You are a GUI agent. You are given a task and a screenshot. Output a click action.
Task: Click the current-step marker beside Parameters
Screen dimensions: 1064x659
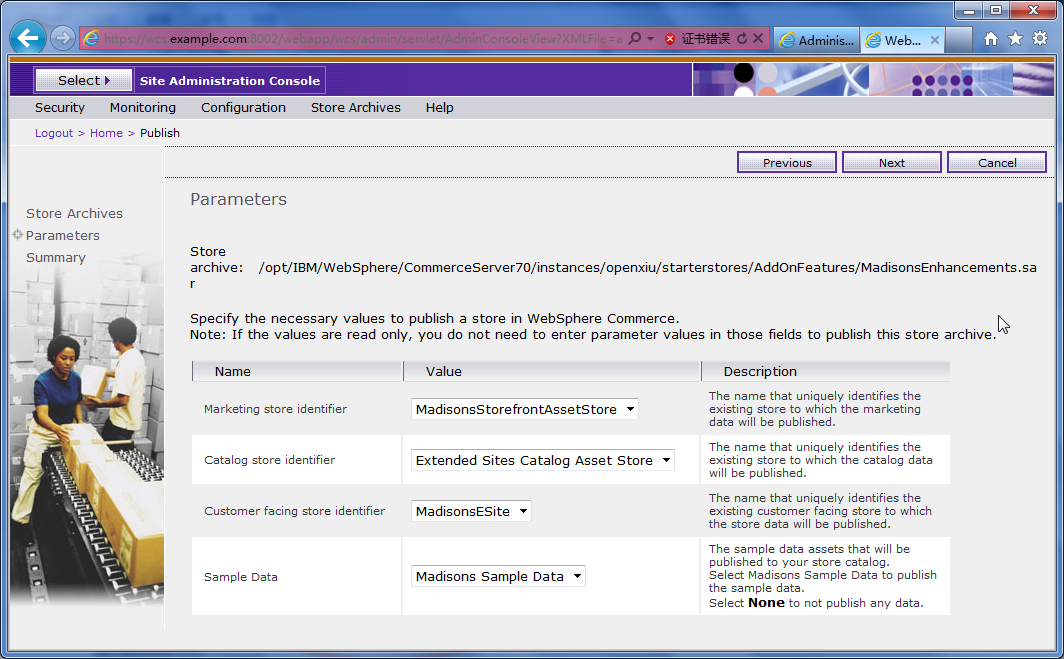coord(18,234)
